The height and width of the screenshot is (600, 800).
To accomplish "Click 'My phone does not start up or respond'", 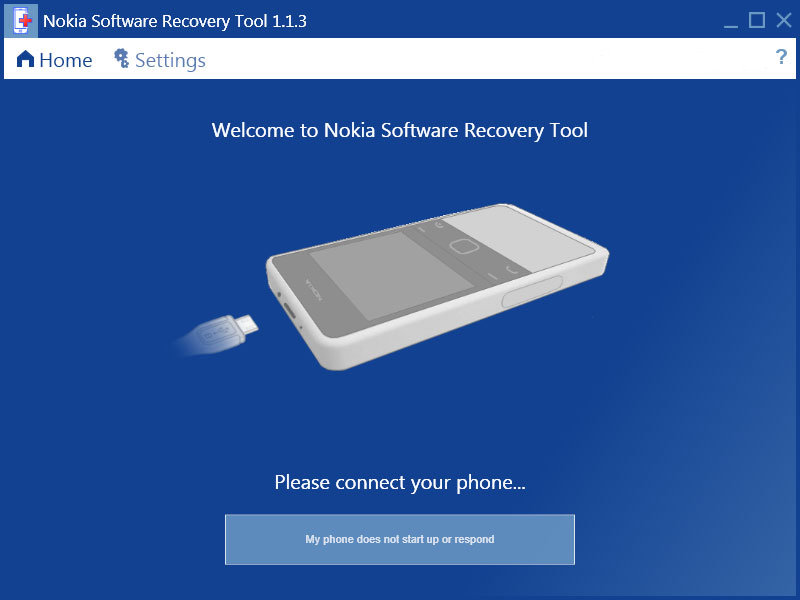I will (399, 539).
